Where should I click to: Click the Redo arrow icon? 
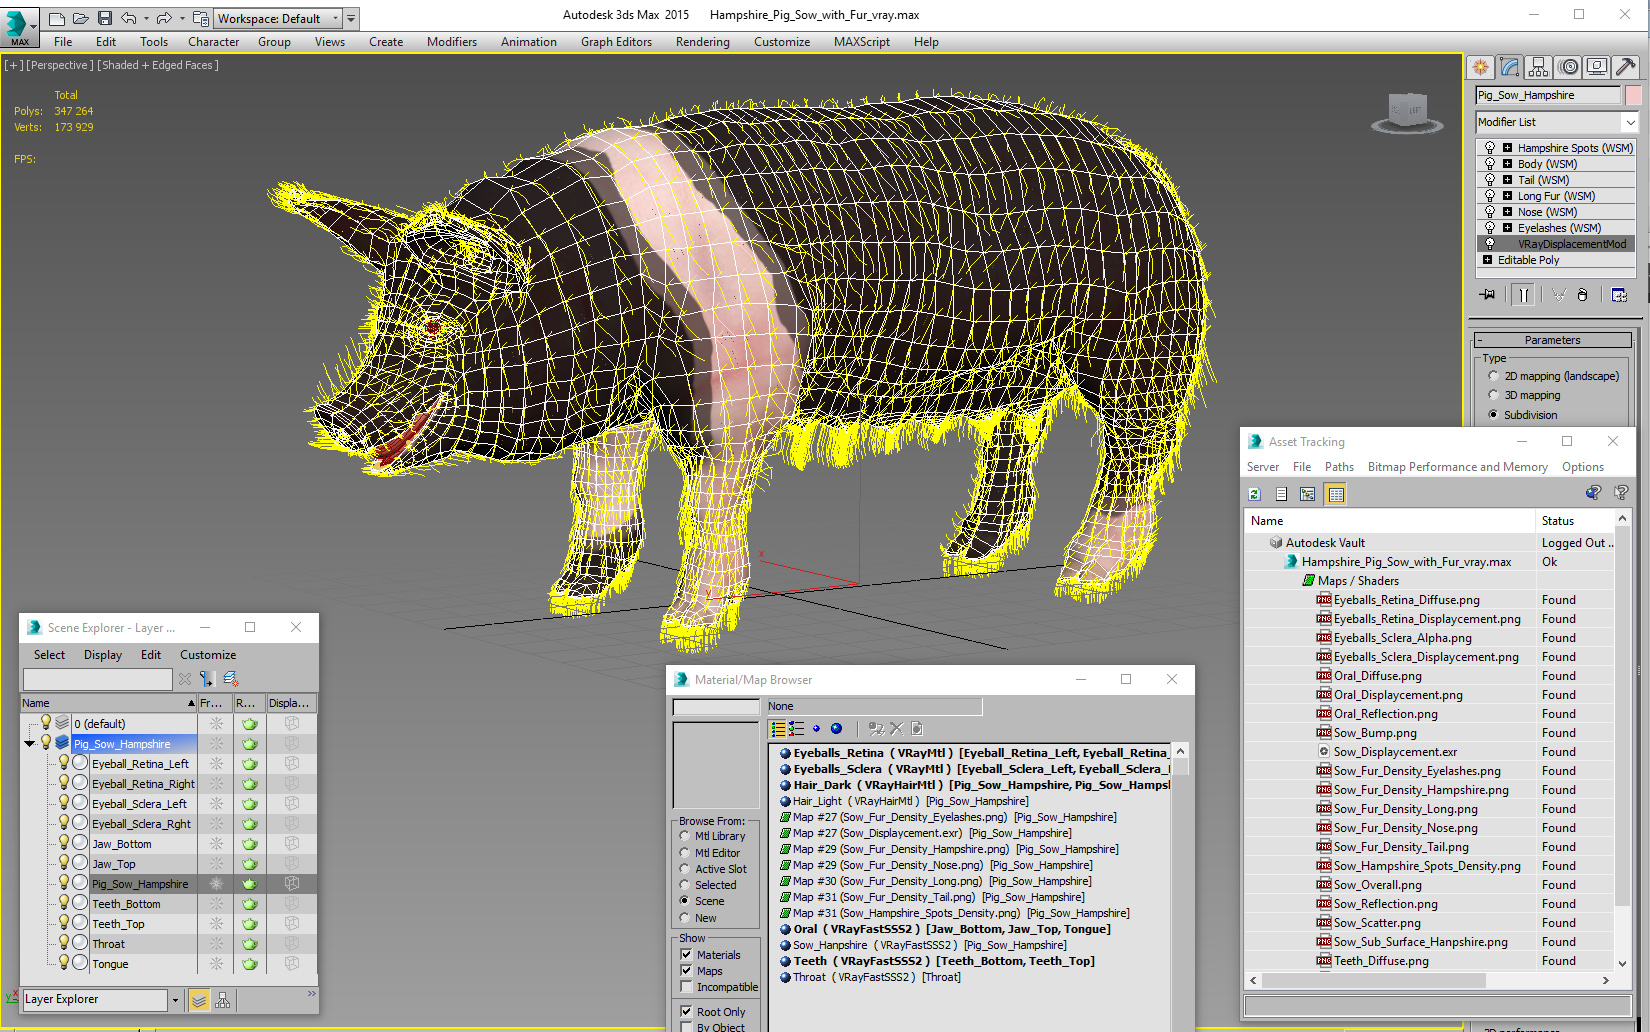[x=164, y=18]
